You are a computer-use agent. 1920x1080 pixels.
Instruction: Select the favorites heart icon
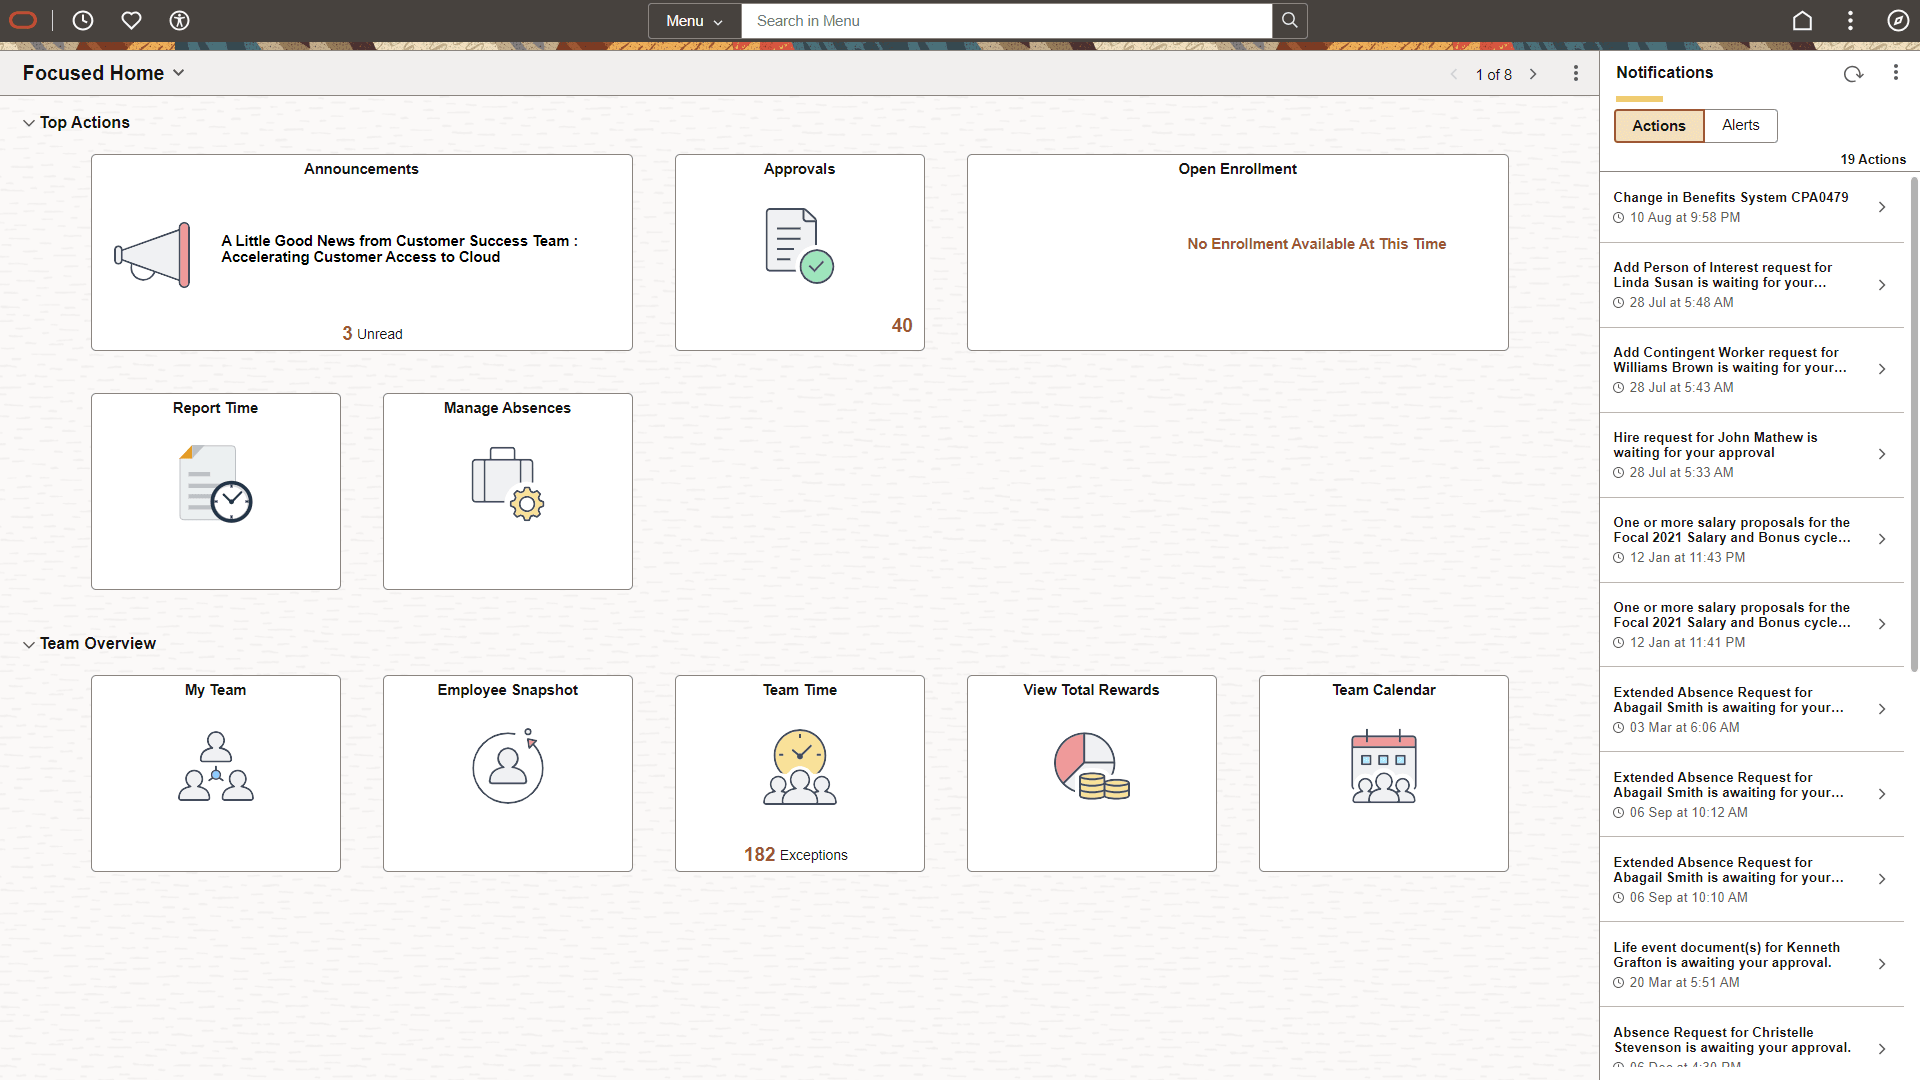[x=131, y=20]
